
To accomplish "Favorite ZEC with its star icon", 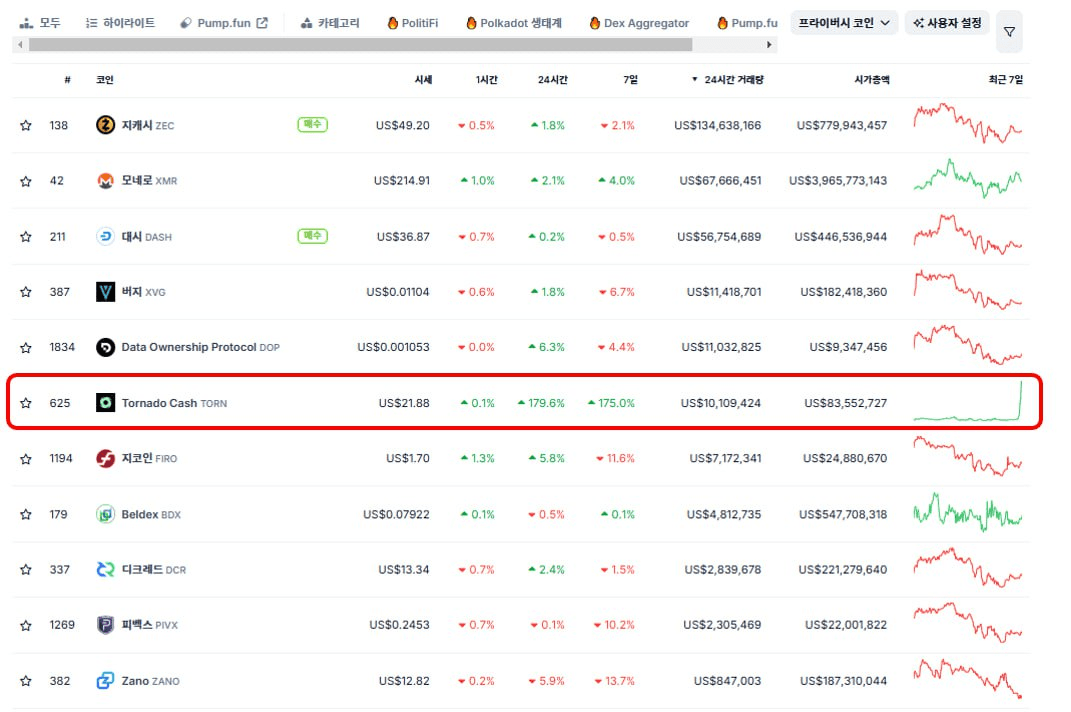I will (26, 125).
